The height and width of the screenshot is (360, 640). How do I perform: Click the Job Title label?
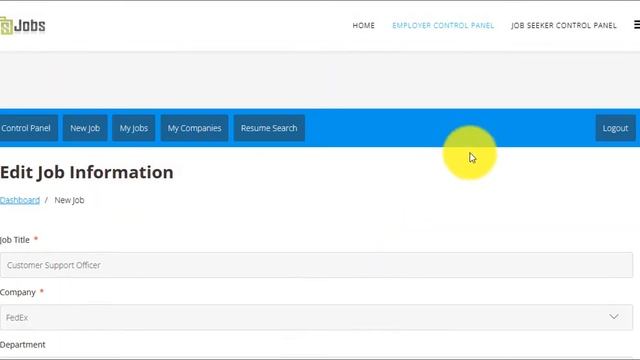[15, 240]
